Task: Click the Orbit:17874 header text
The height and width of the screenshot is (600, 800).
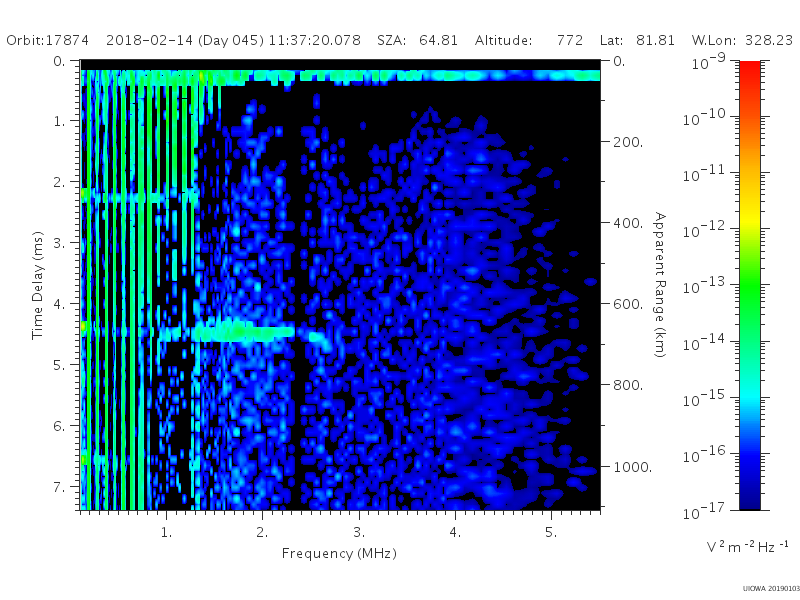Action: [47, 40]
